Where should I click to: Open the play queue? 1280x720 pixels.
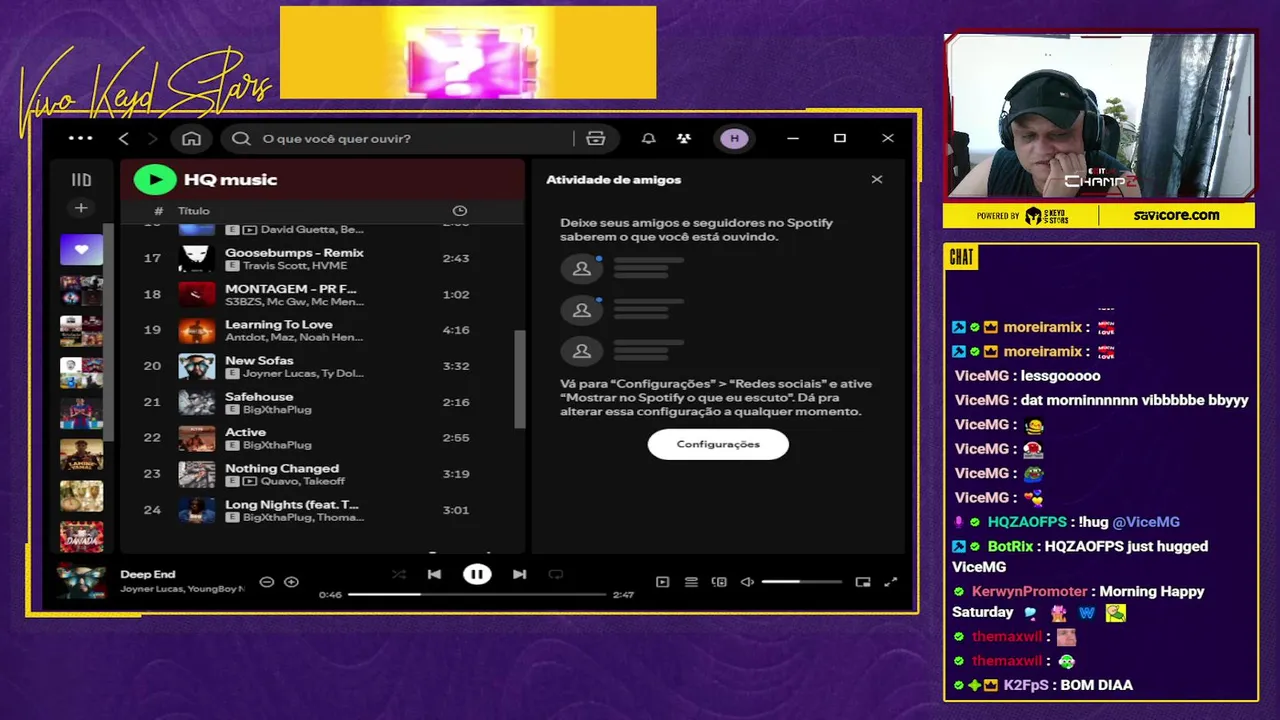[x=691, y=582]
